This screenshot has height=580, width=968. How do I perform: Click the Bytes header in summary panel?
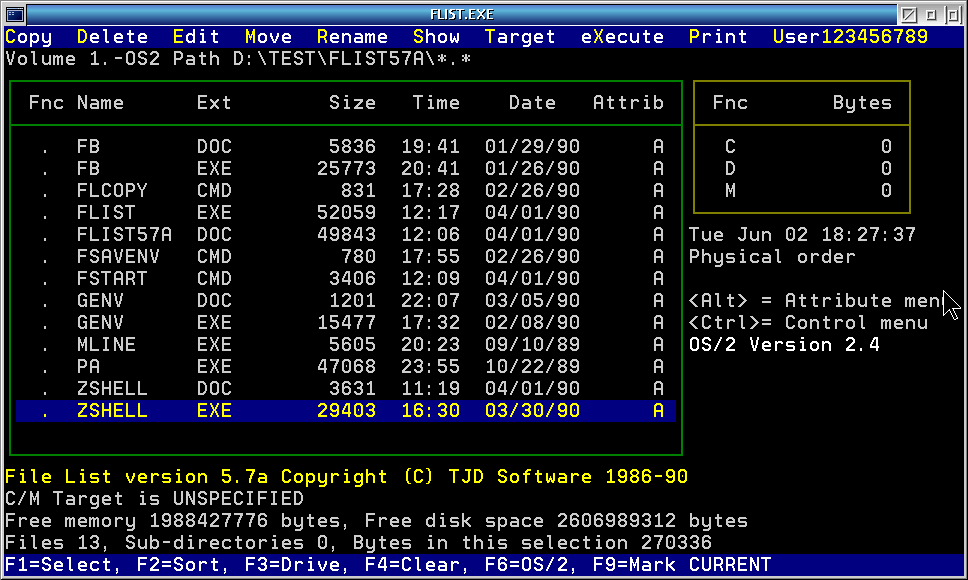tap(862, 102)
